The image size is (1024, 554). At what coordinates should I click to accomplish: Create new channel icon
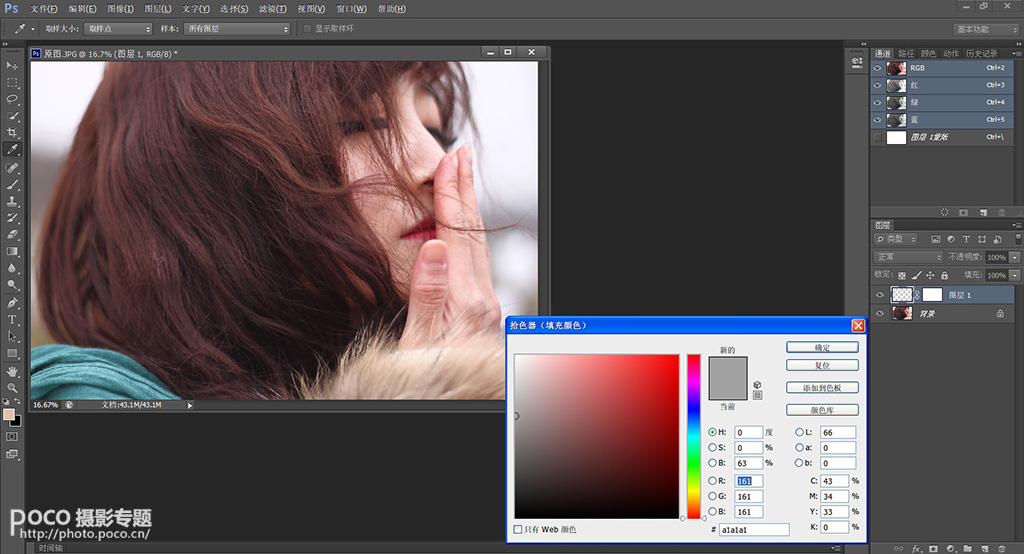984,212
